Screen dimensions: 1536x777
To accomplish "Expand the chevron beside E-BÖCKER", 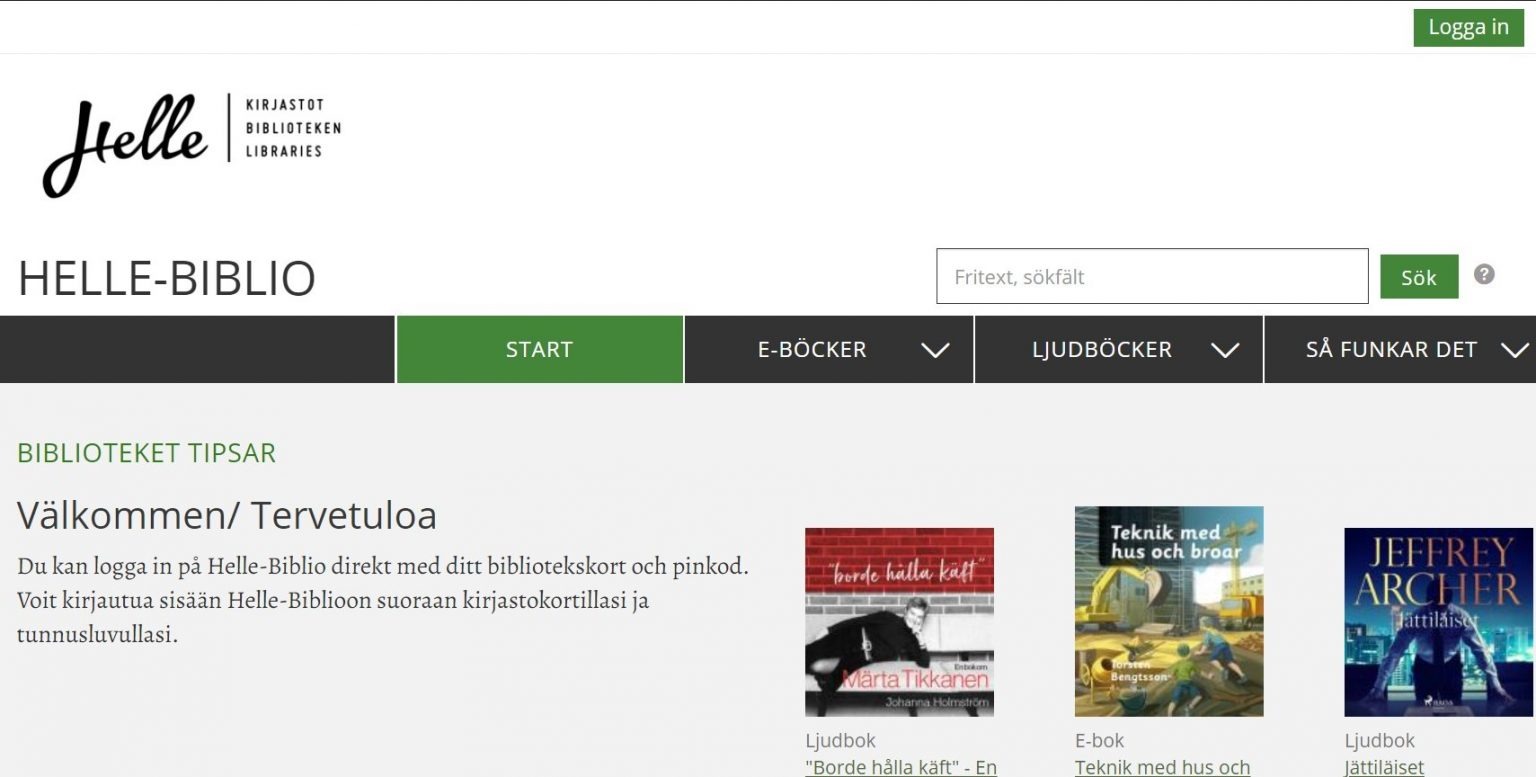I will click(935, 350).
